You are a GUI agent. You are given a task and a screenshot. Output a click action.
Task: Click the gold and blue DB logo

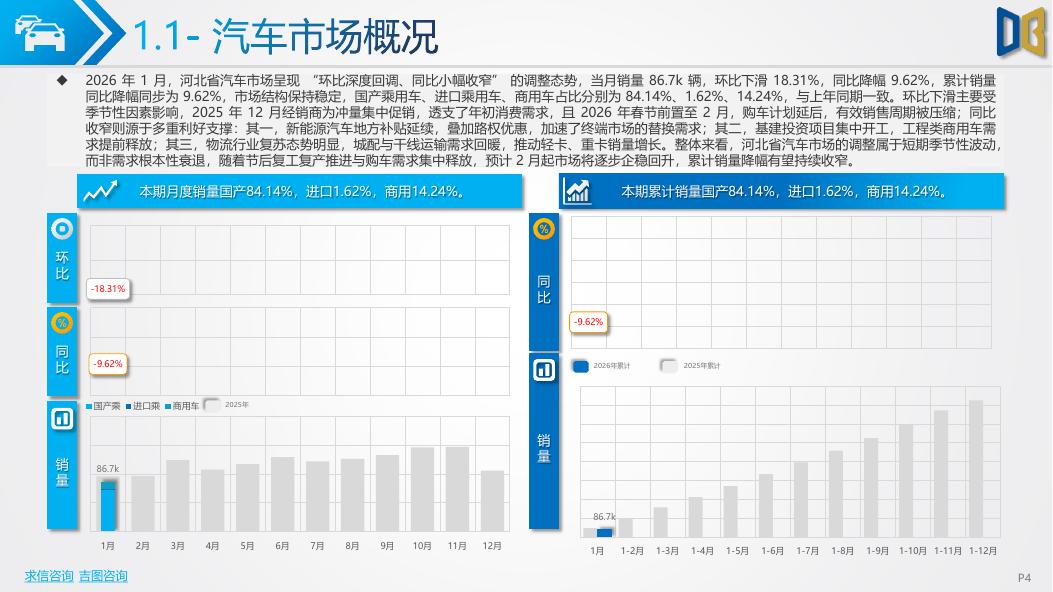coord(1019,29)
